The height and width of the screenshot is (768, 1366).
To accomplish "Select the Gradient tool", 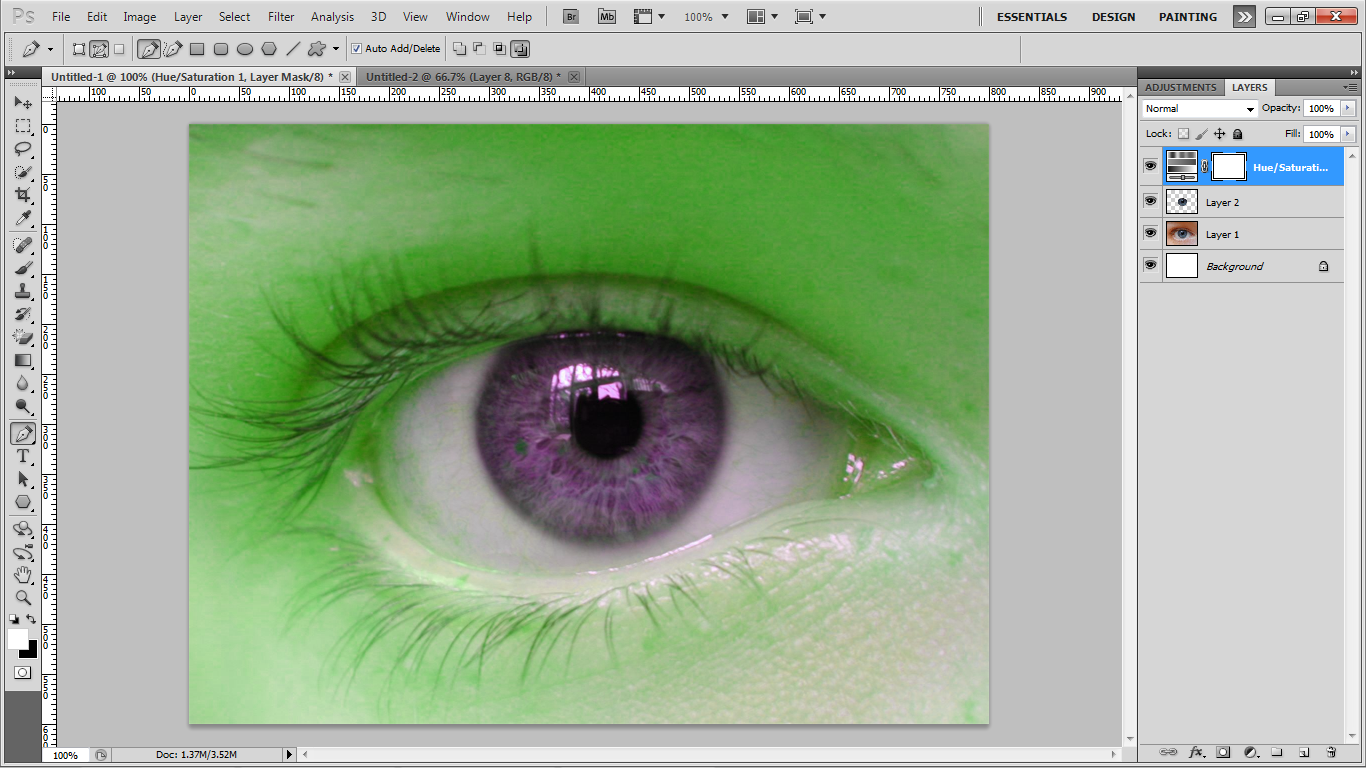I will tap(23, 360).
